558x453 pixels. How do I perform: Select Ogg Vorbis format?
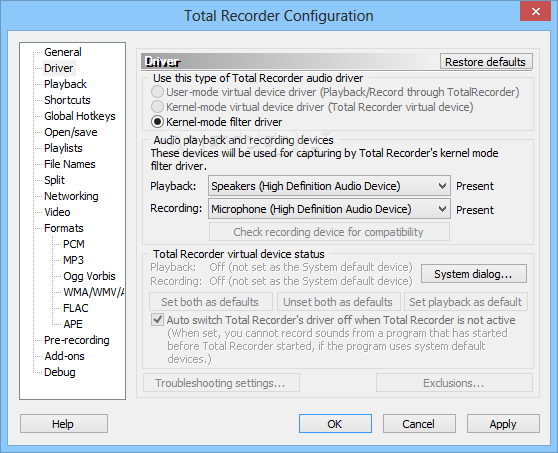pyautogui.click(x=89, y=276)
